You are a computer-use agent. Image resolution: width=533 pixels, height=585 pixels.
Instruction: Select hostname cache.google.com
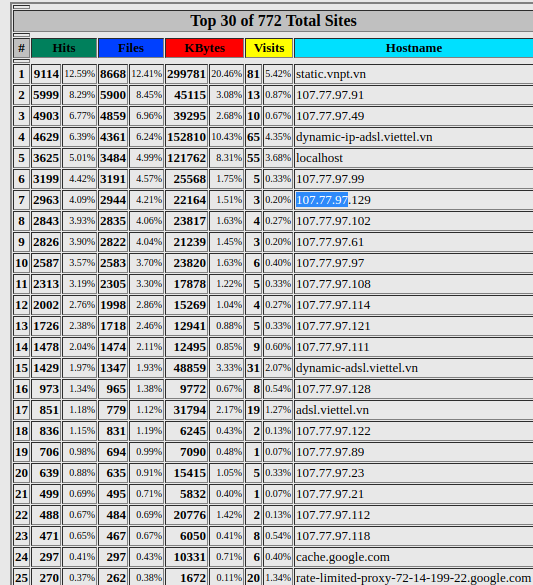pyautogui.click(x=343, y=557)
